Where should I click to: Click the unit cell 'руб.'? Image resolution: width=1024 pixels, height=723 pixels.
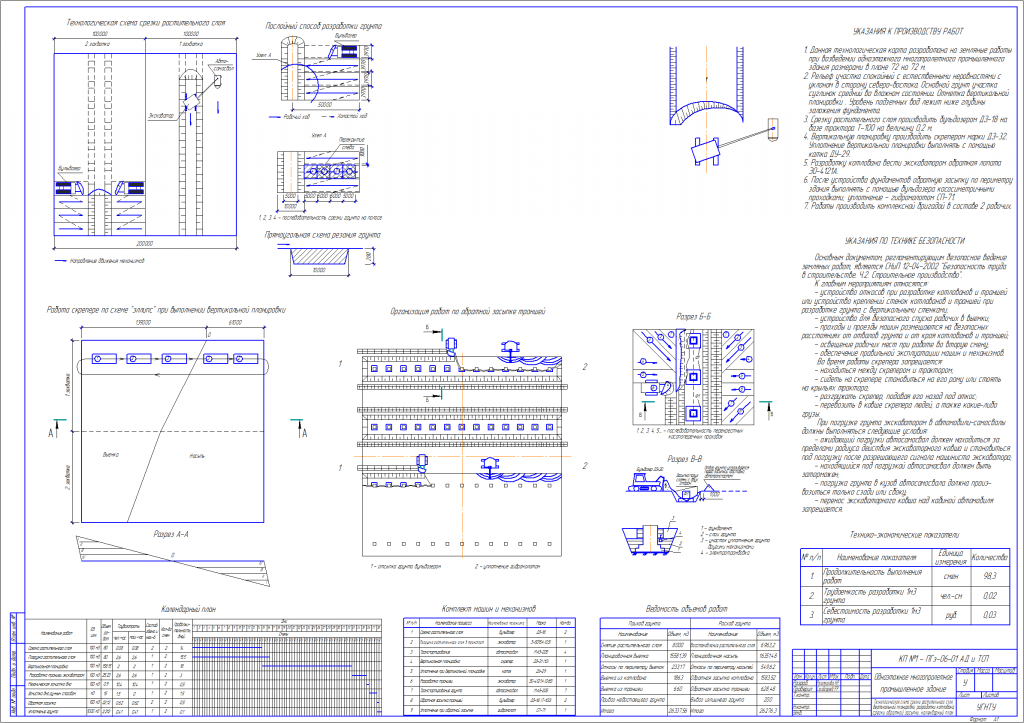950,615
